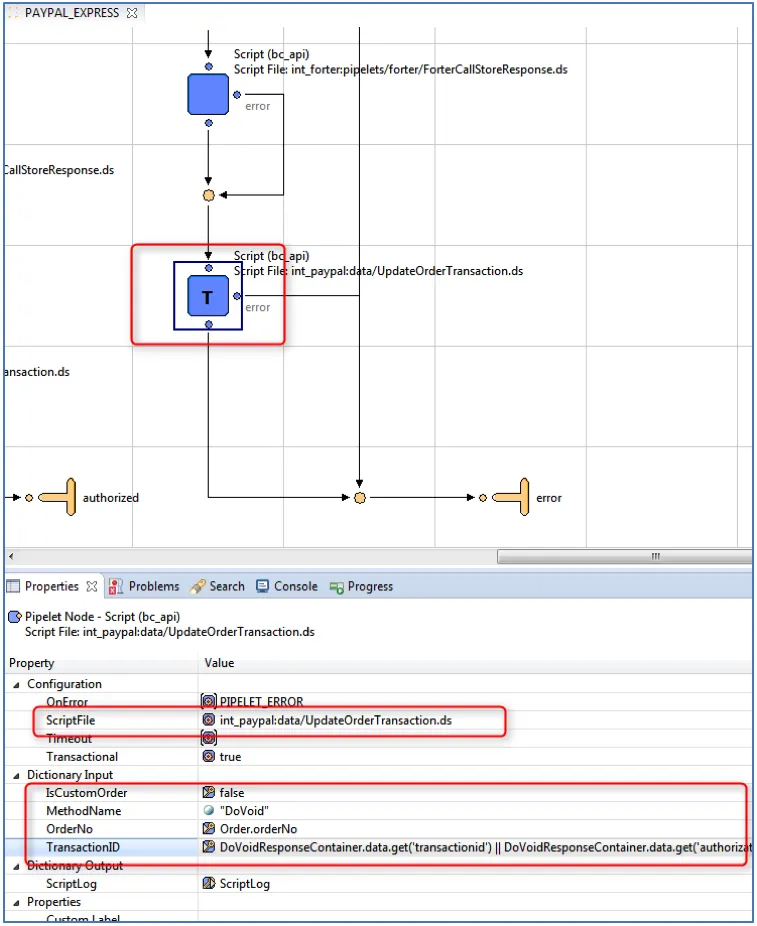This screenshot has height=926, width=757.
Task: Collapse the Properties property group
Action: 16,903
